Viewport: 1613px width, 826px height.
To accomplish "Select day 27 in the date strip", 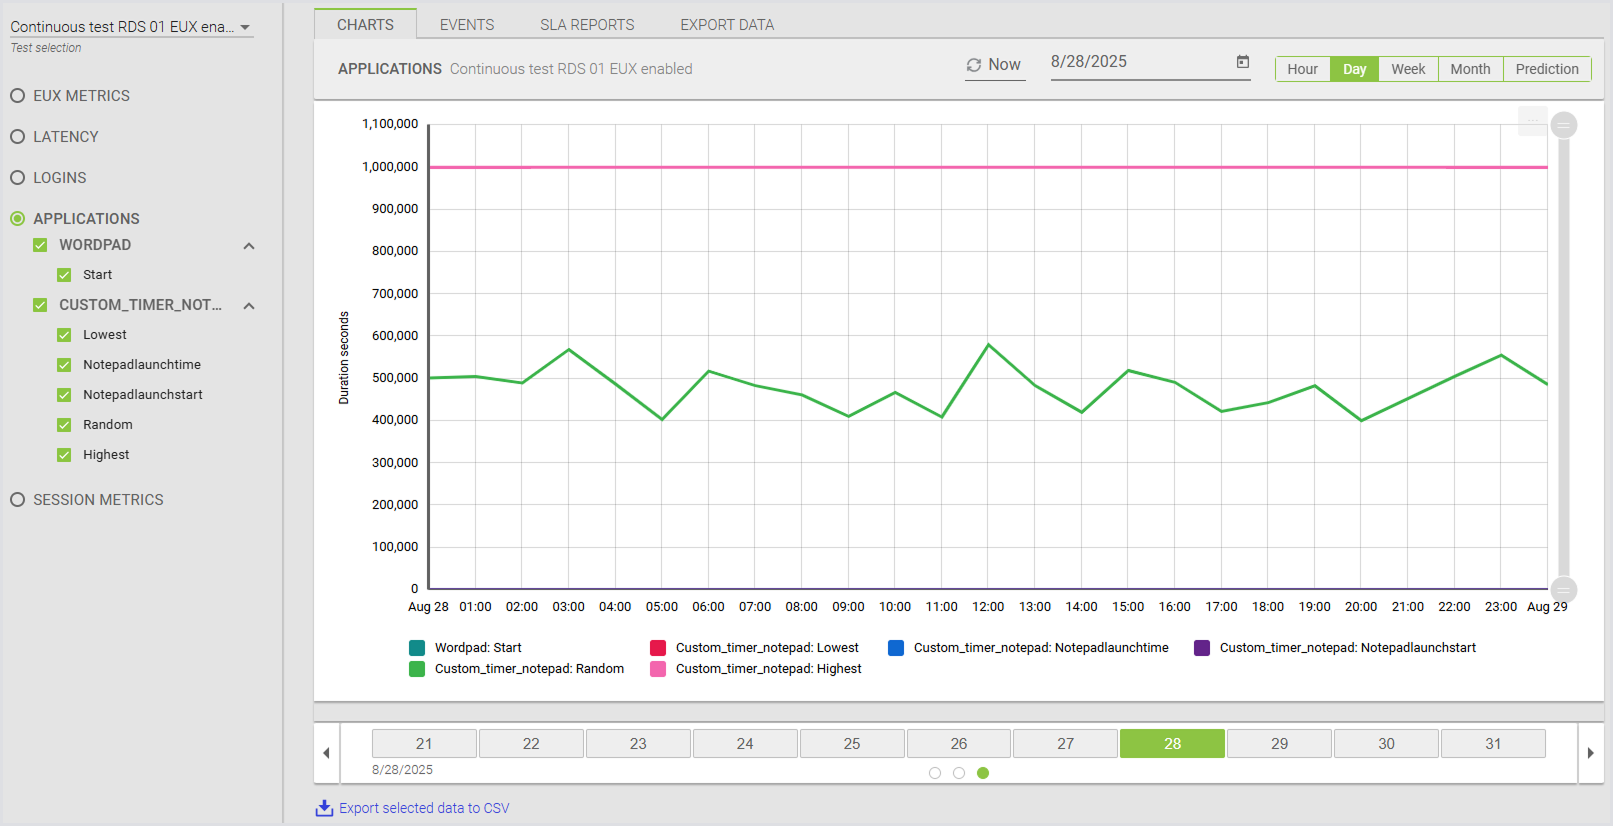I will [x=1065, y=744].
